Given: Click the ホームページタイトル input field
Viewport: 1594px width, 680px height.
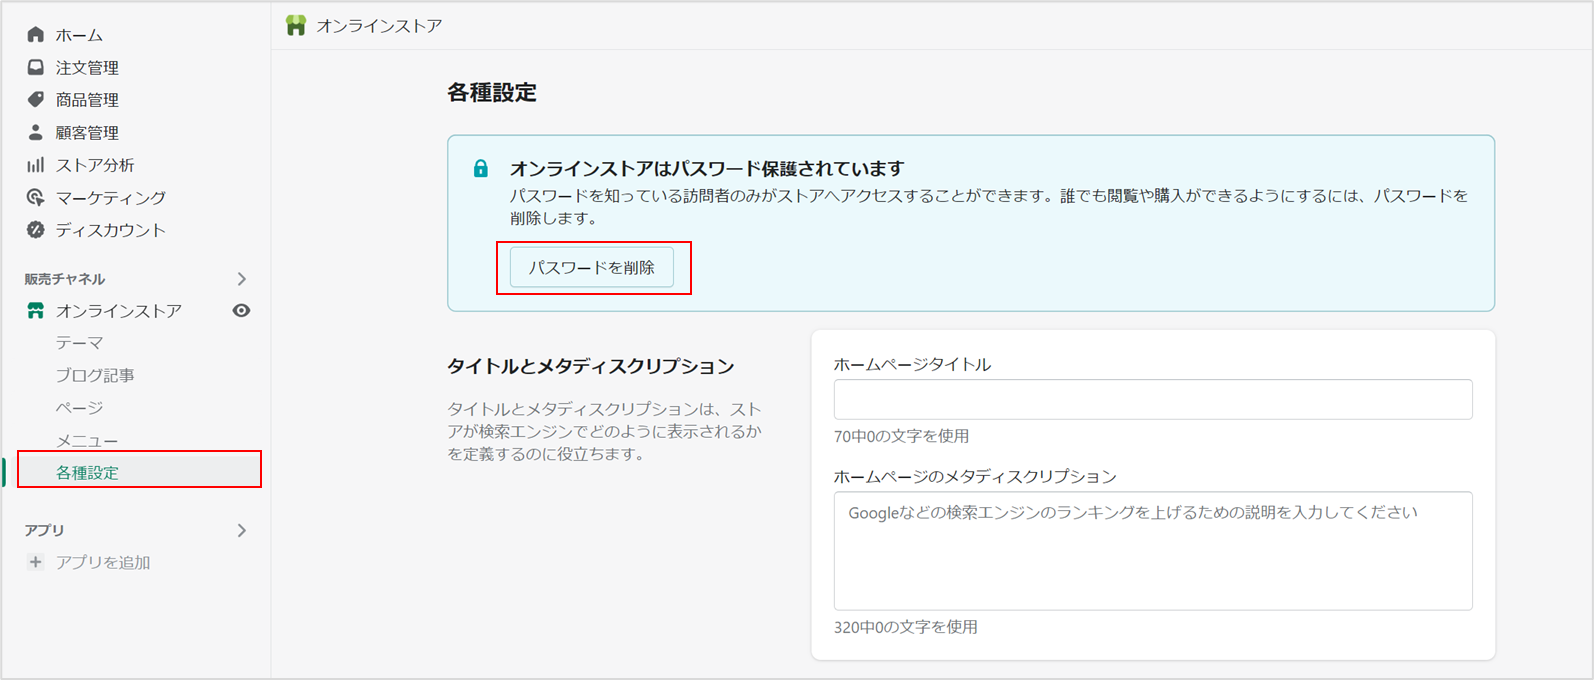Looking at the screenshot, I should point(1153,399).
